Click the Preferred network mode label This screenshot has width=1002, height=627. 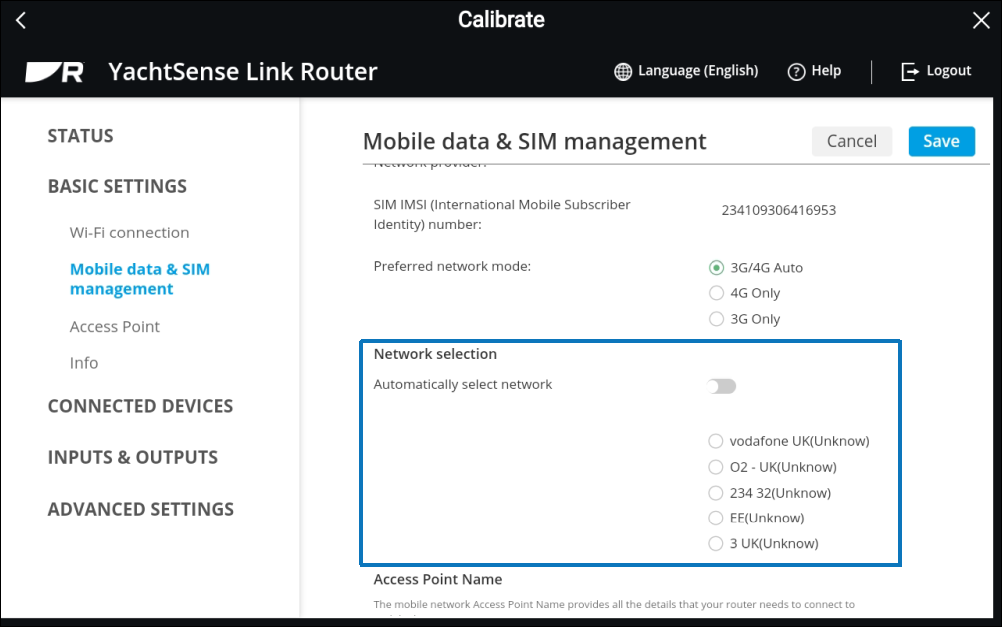tap(452, 266)
